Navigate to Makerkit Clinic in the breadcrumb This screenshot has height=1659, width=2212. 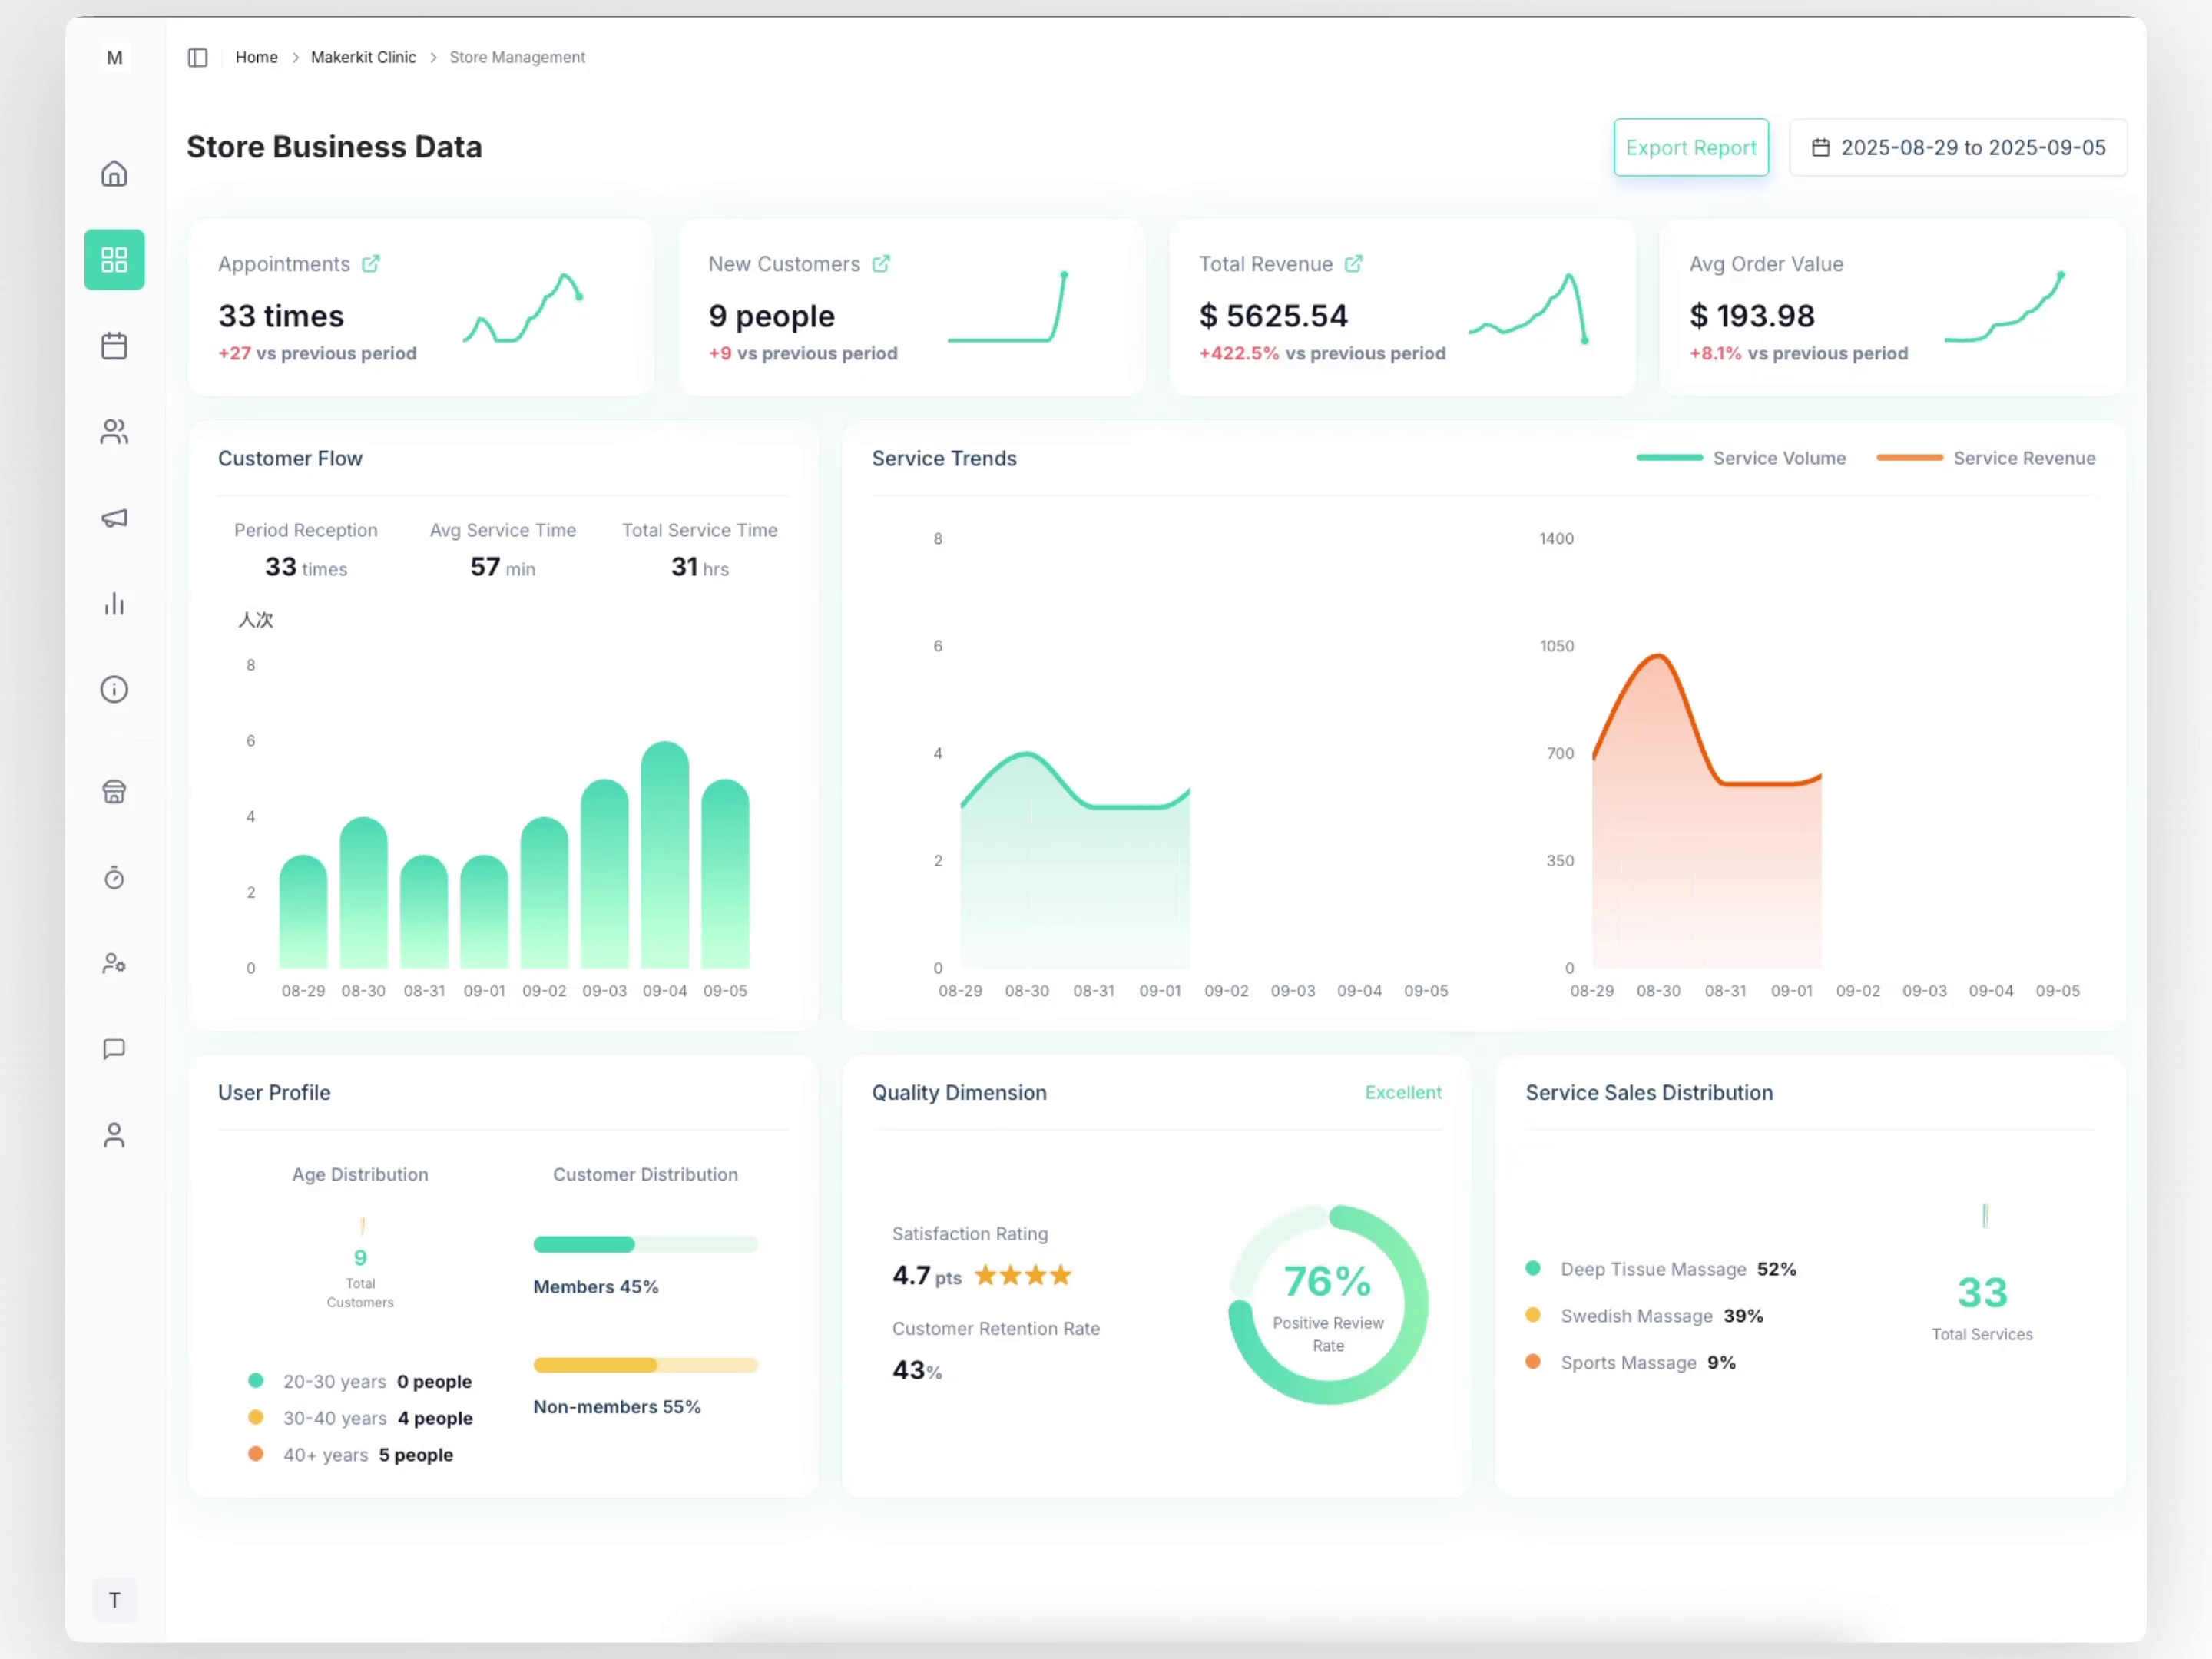pyautogui.click(x=362, y=57)
